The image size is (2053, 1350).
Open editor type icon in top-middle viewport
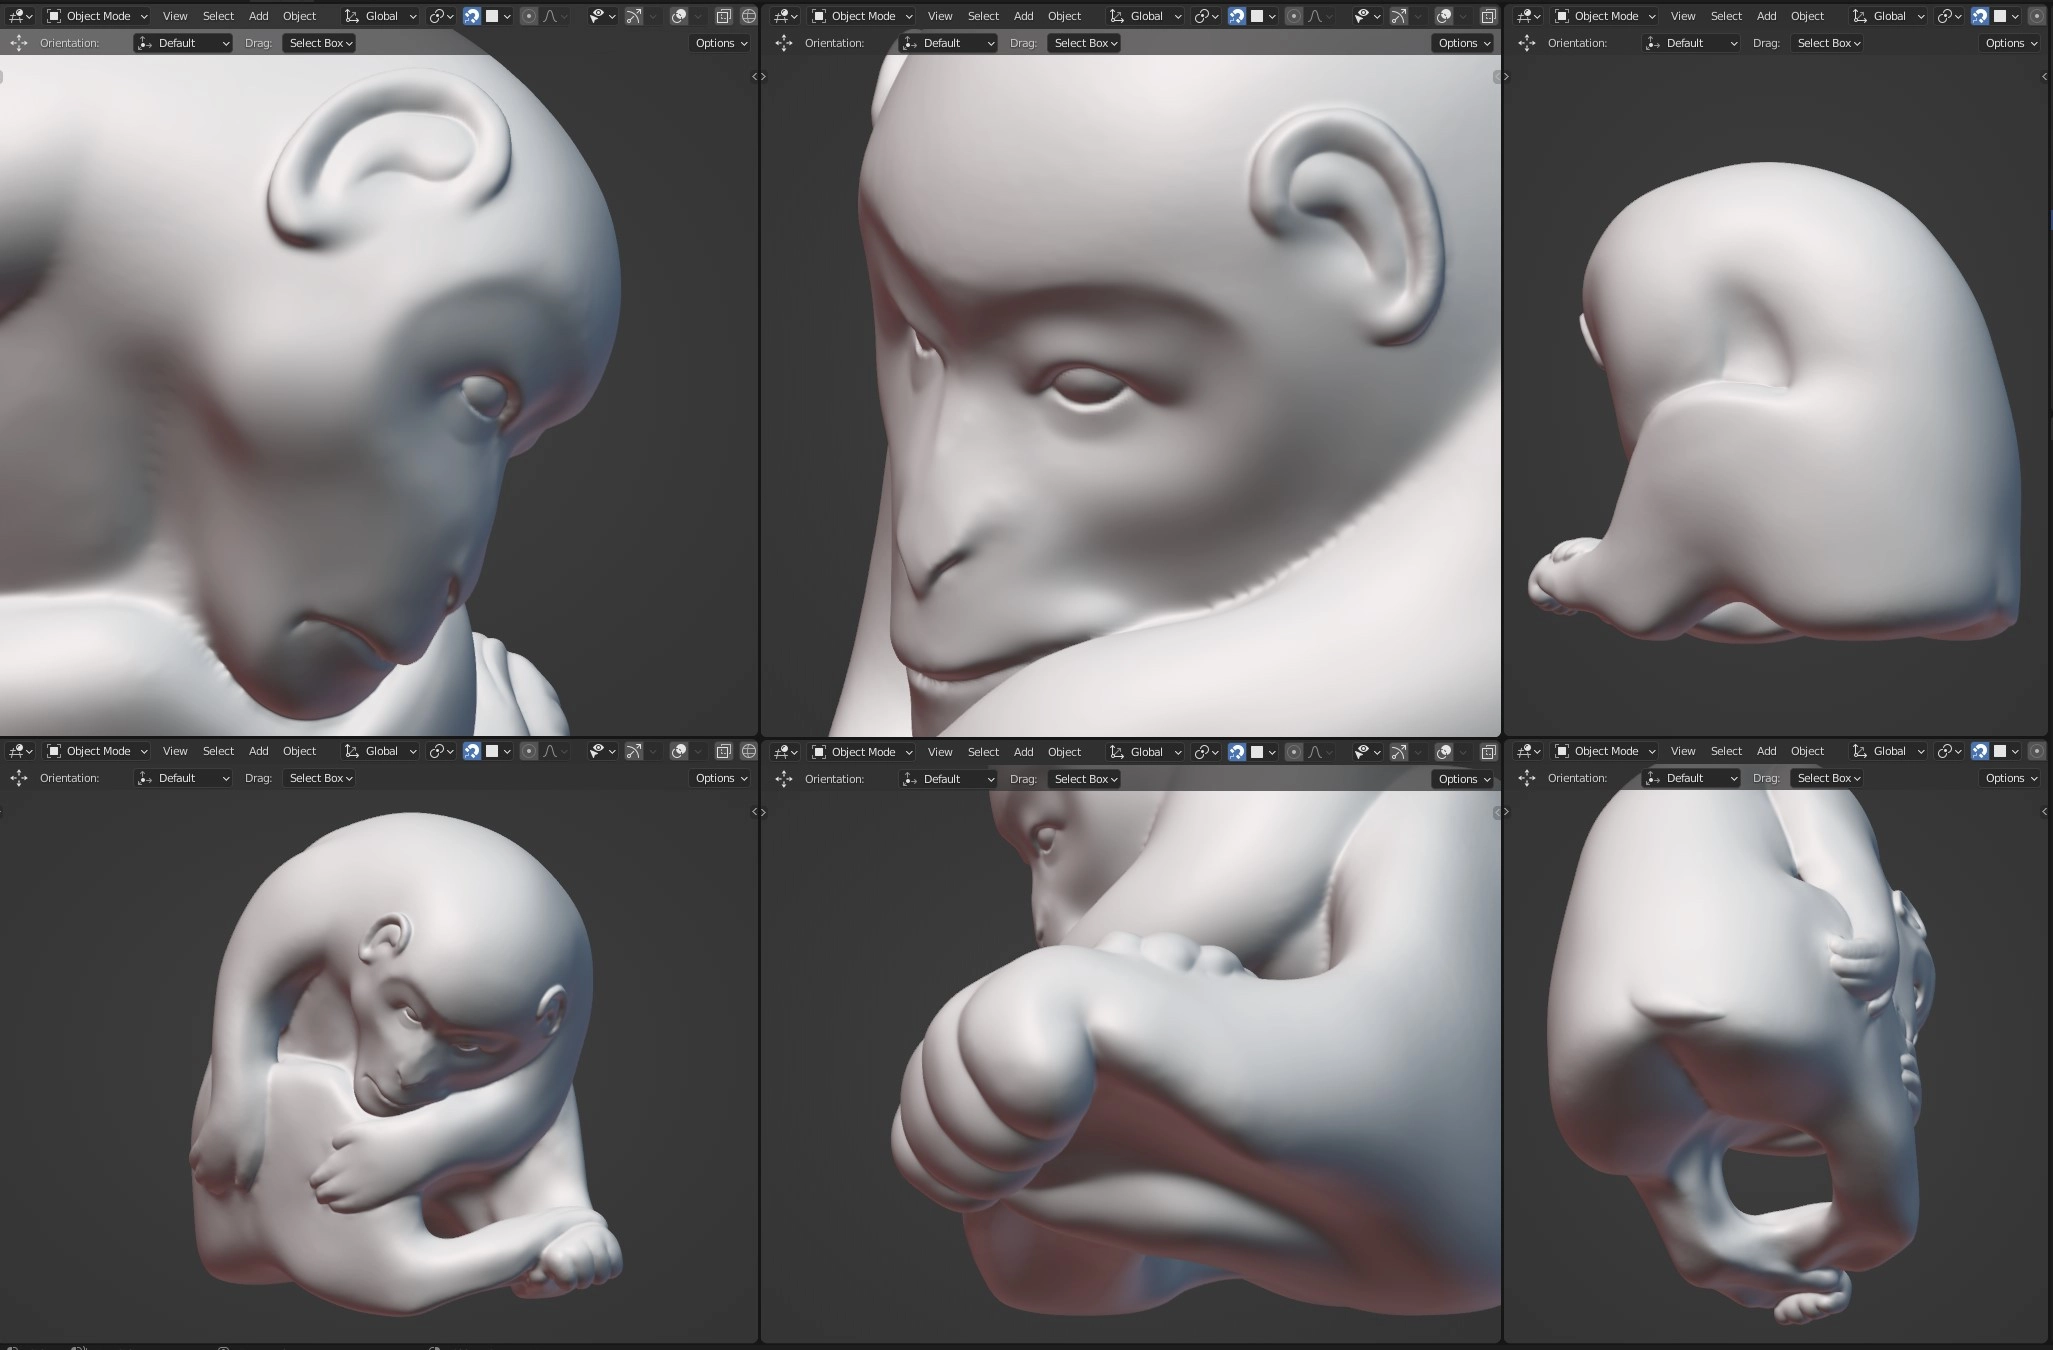point(784,16)
